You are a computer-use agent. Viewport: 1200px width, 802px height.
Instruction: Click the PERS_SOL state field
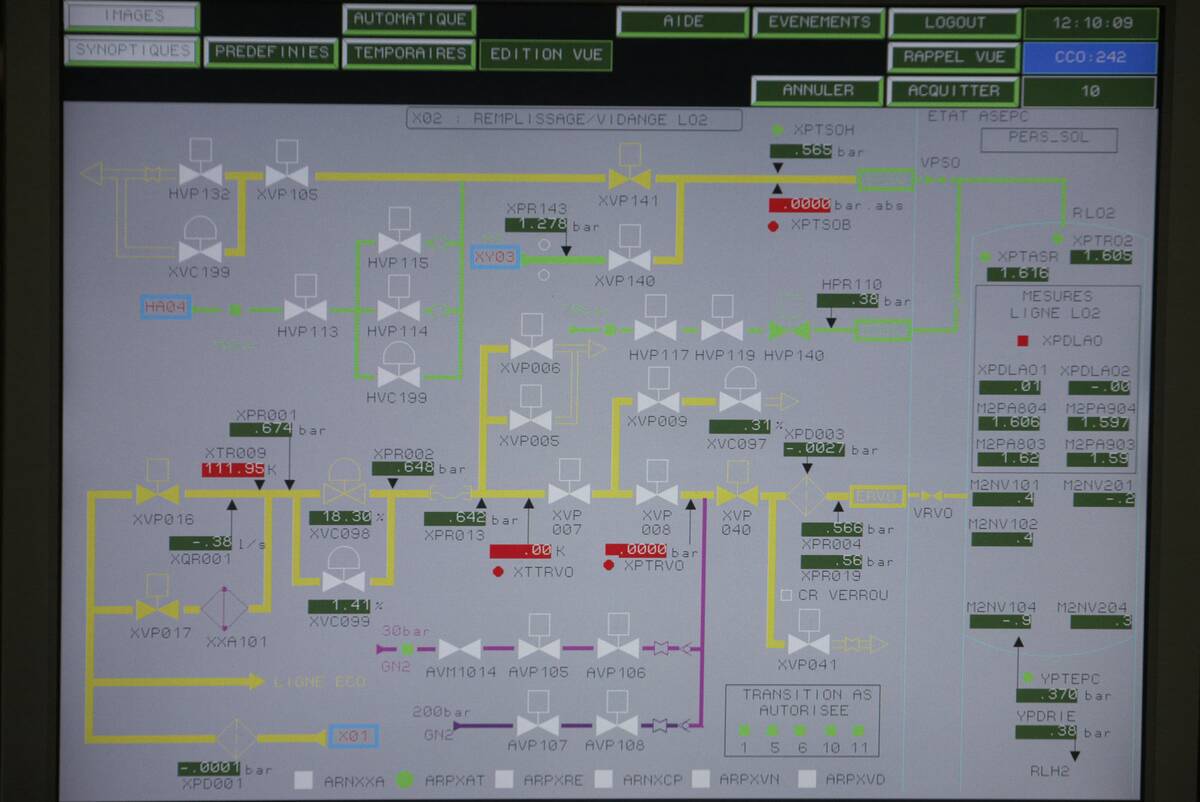[1047, 138]
